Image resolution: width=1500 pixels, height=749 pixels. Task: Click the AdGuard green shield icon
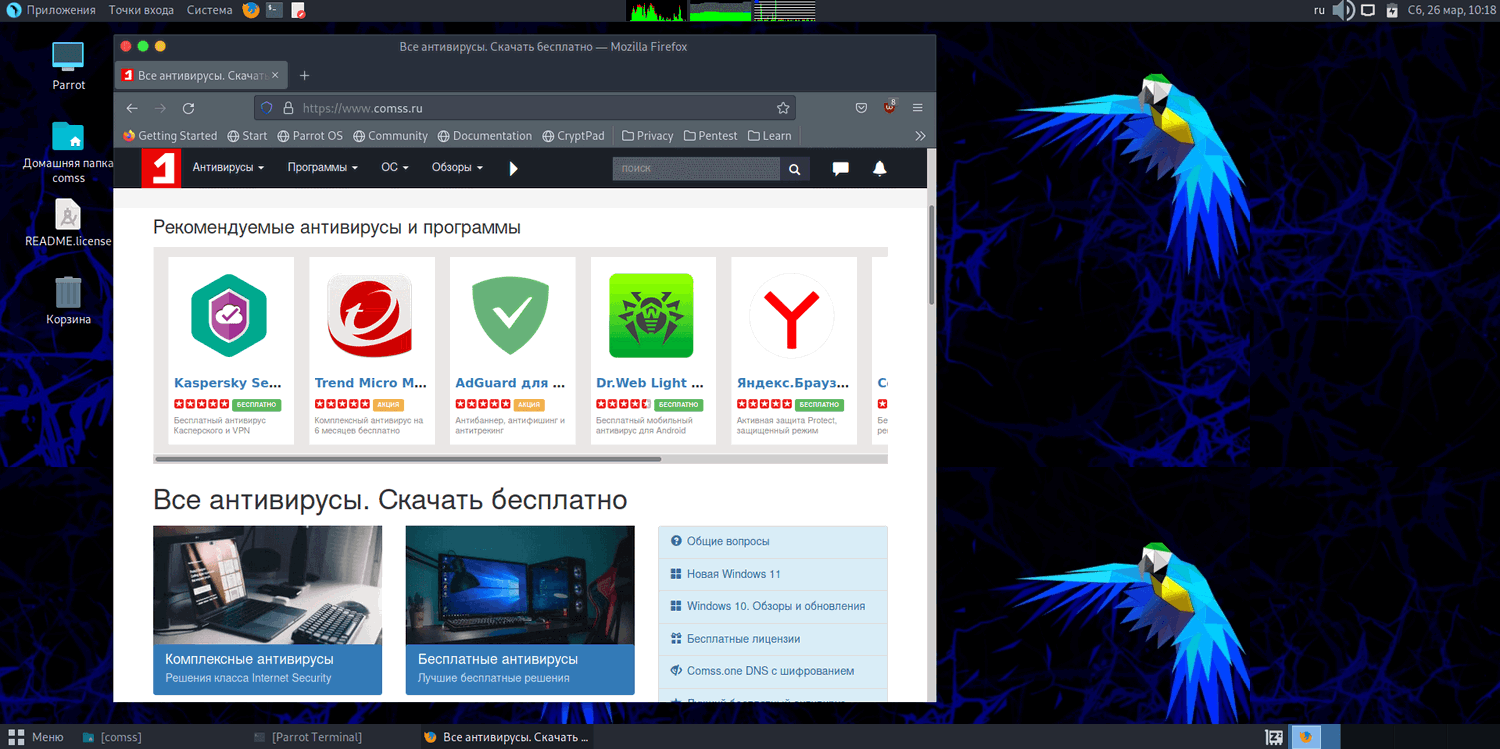pyautogui.click(x=511, y=315)
